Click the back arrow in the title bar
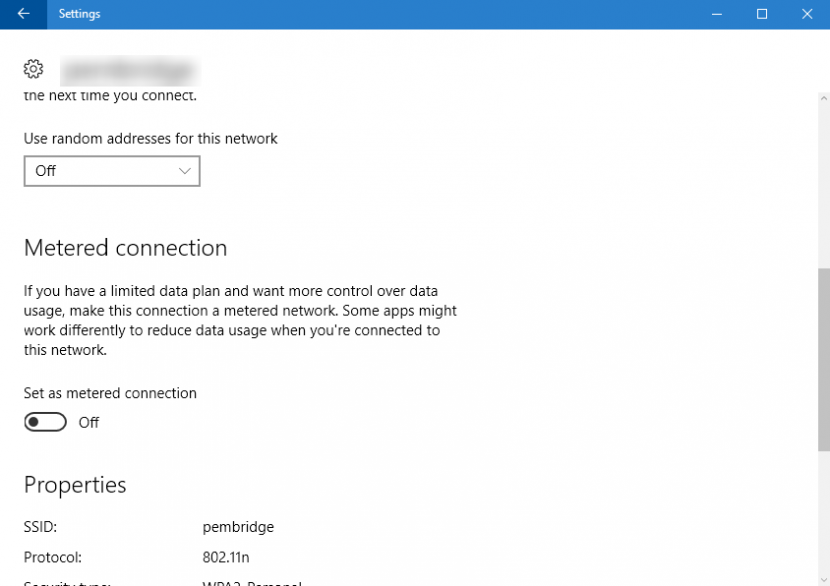This screenshot has width=830, height=586. point(22,14)
